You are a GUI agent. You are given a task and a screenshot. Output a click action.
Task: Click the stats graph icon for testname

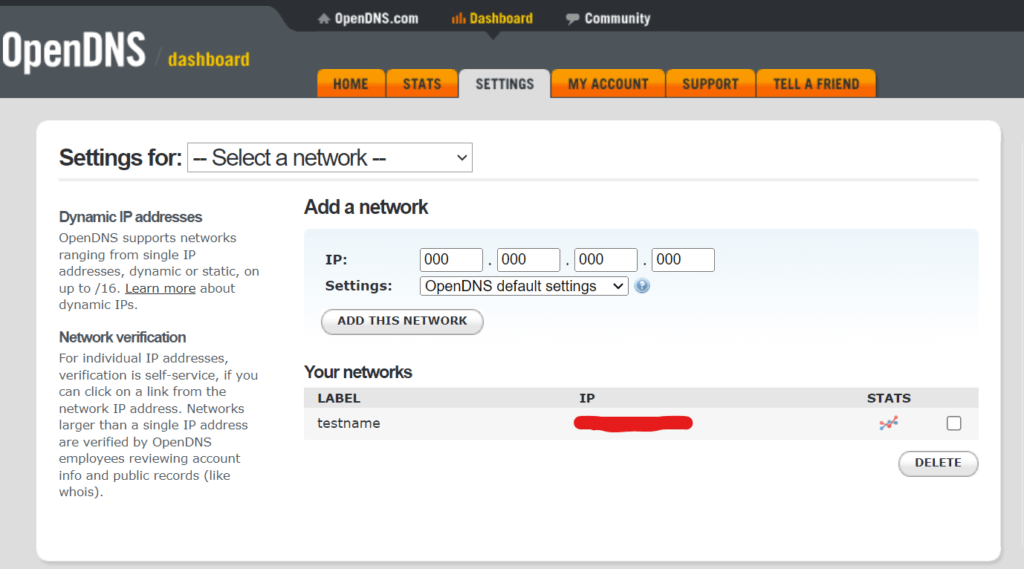888,424
